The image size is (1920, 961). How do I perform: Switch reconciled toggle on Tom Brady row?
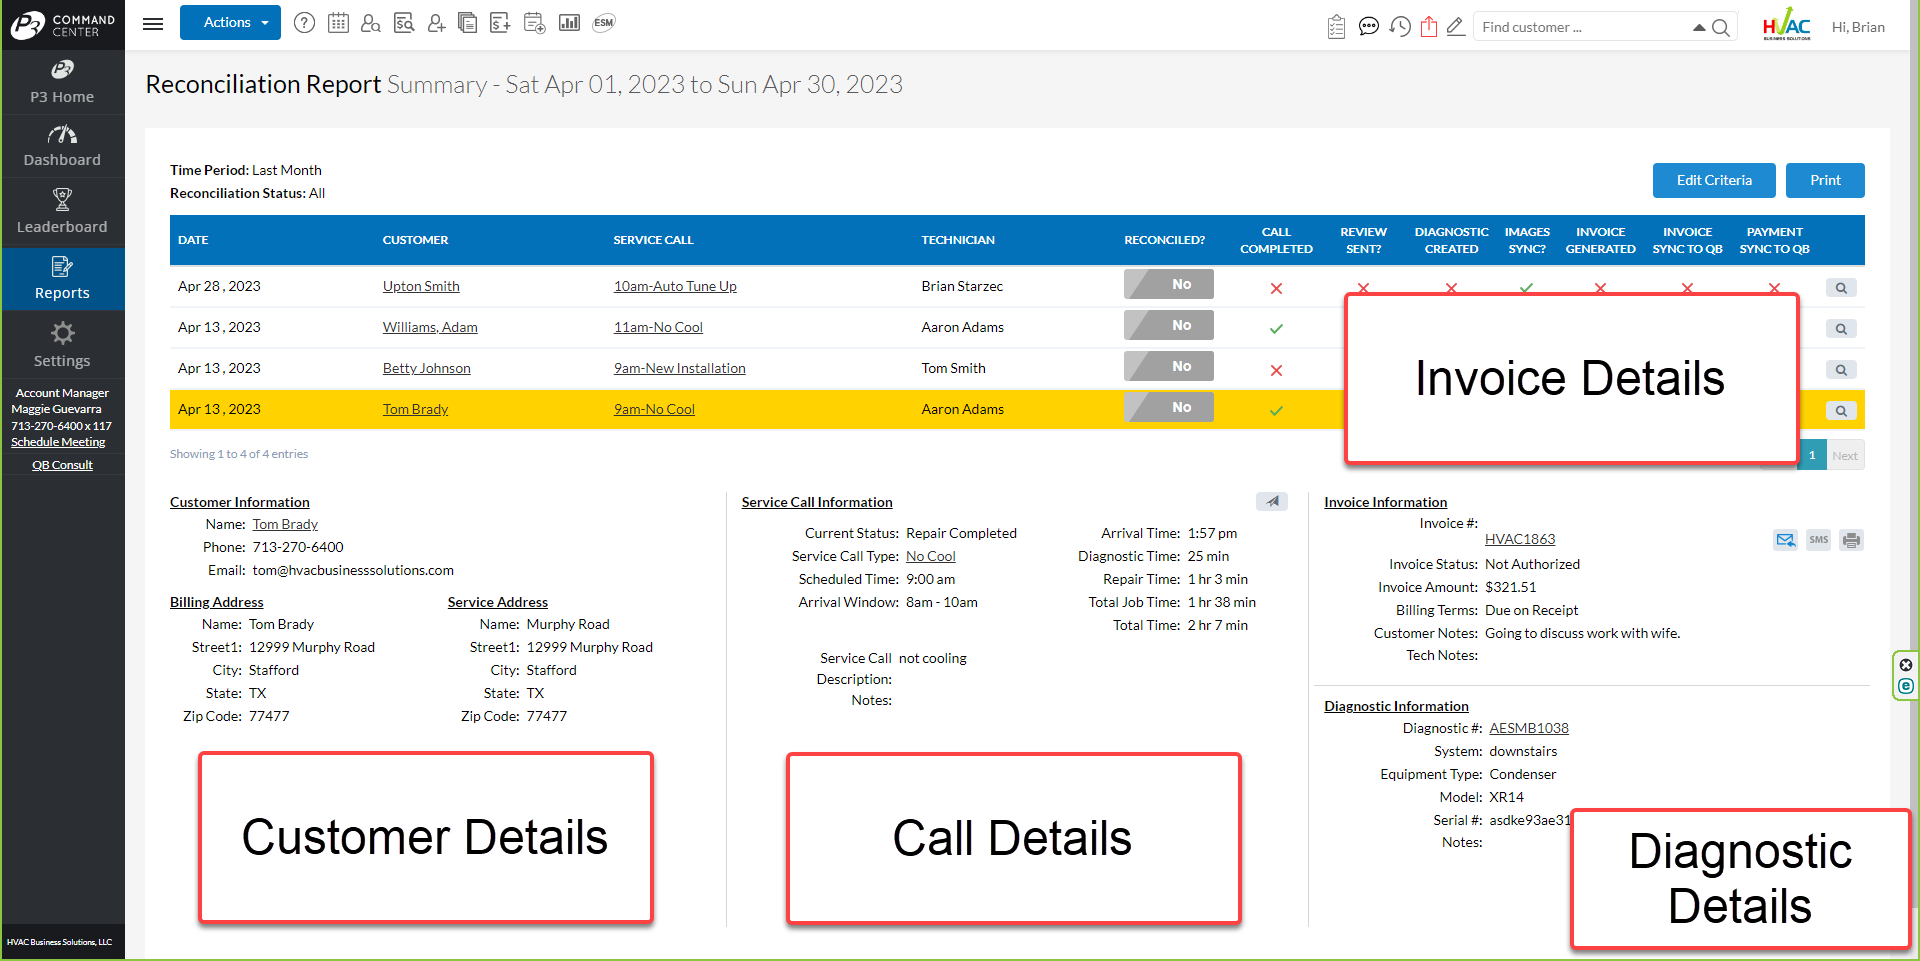click(x=1168, y=408)
